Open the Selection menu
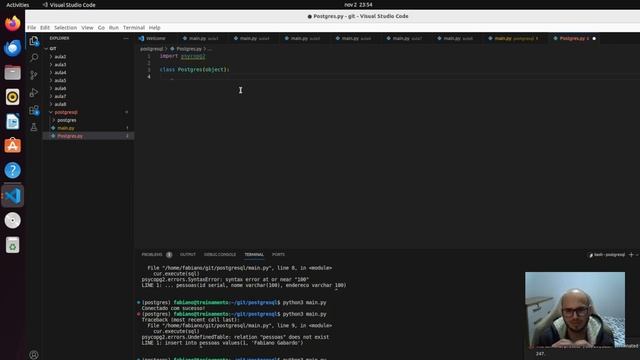 65,28
